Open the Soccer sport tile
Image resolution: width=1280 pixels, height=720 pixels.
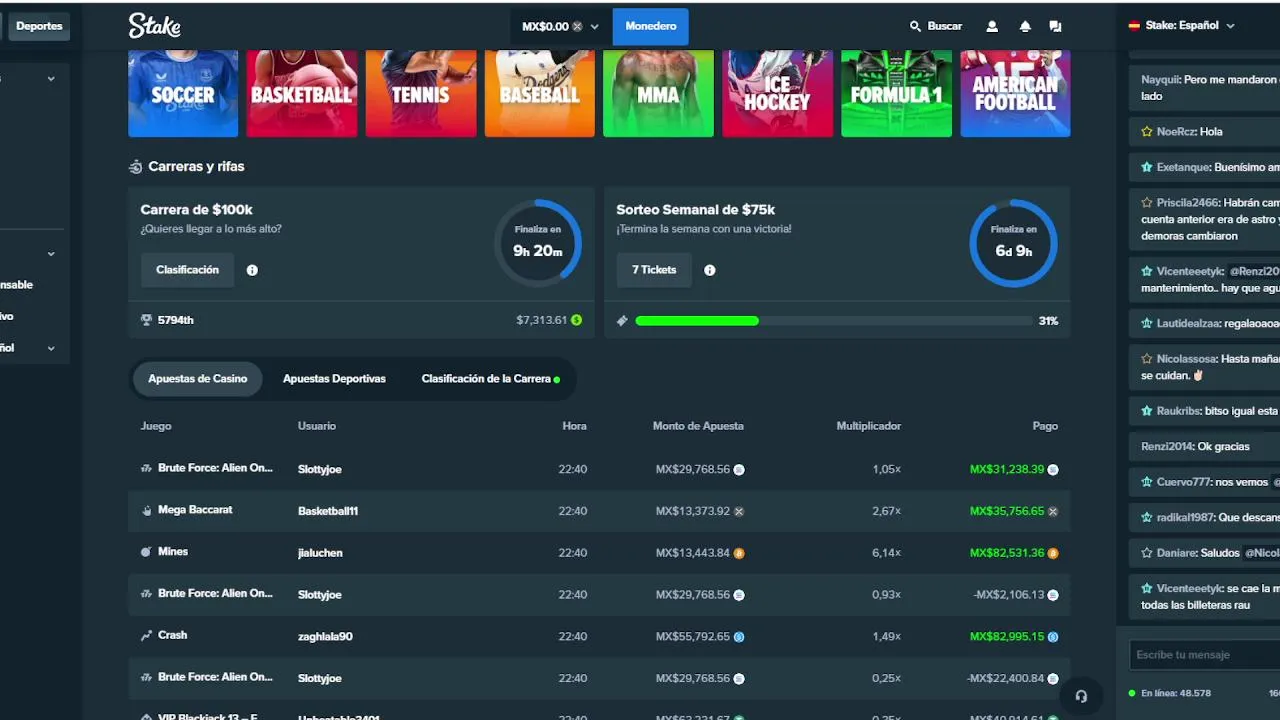(x=183, y=93)
